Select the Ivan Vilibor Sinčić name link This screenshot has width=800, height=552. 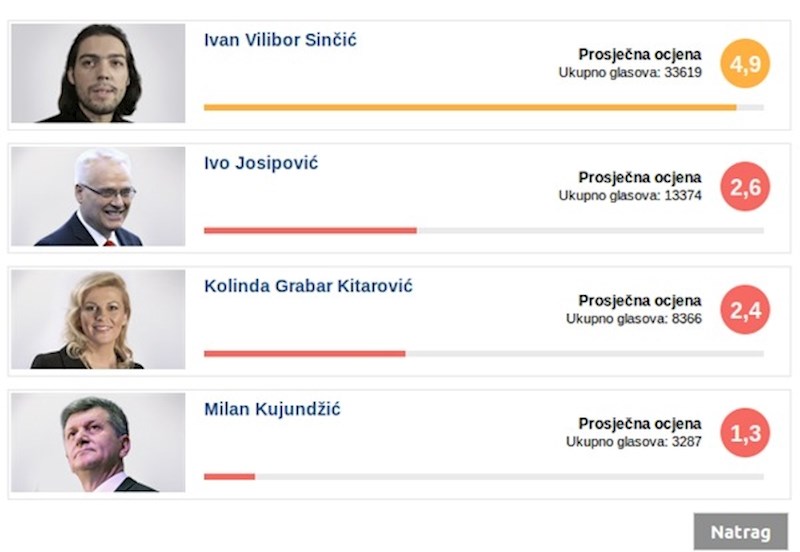pos(280,40)
